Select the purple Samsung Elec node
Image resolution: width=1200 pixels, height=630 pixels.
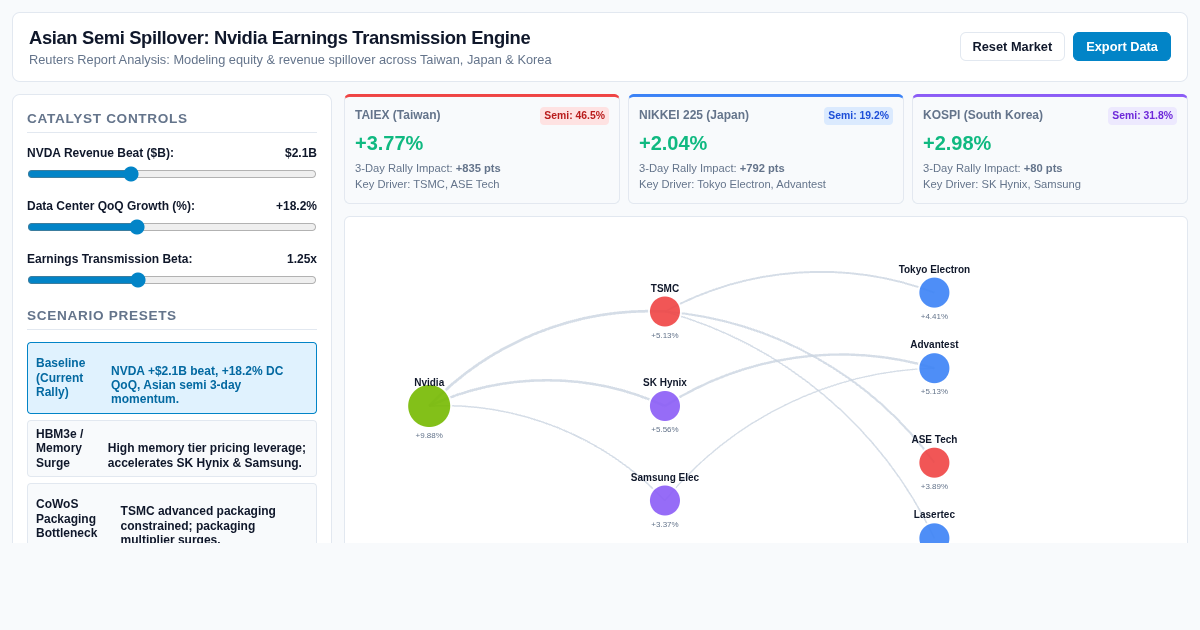pos(665,501)
